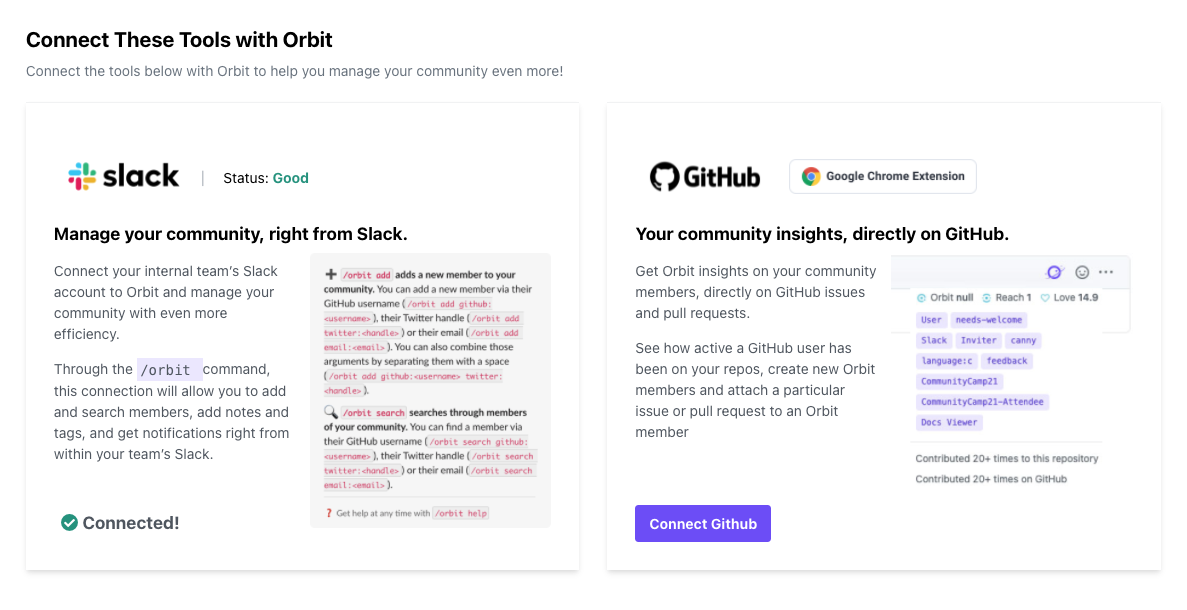This screenshot has height=610, width=1187.
Task: Select the CommunityCamp21-Attendee tag
Action: pos(982,402)
